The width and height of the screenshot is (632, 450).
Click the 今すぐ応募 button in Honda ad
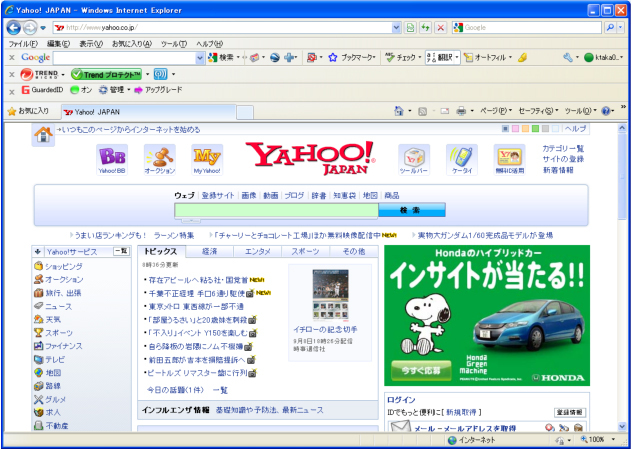click(x=421, y=371)
